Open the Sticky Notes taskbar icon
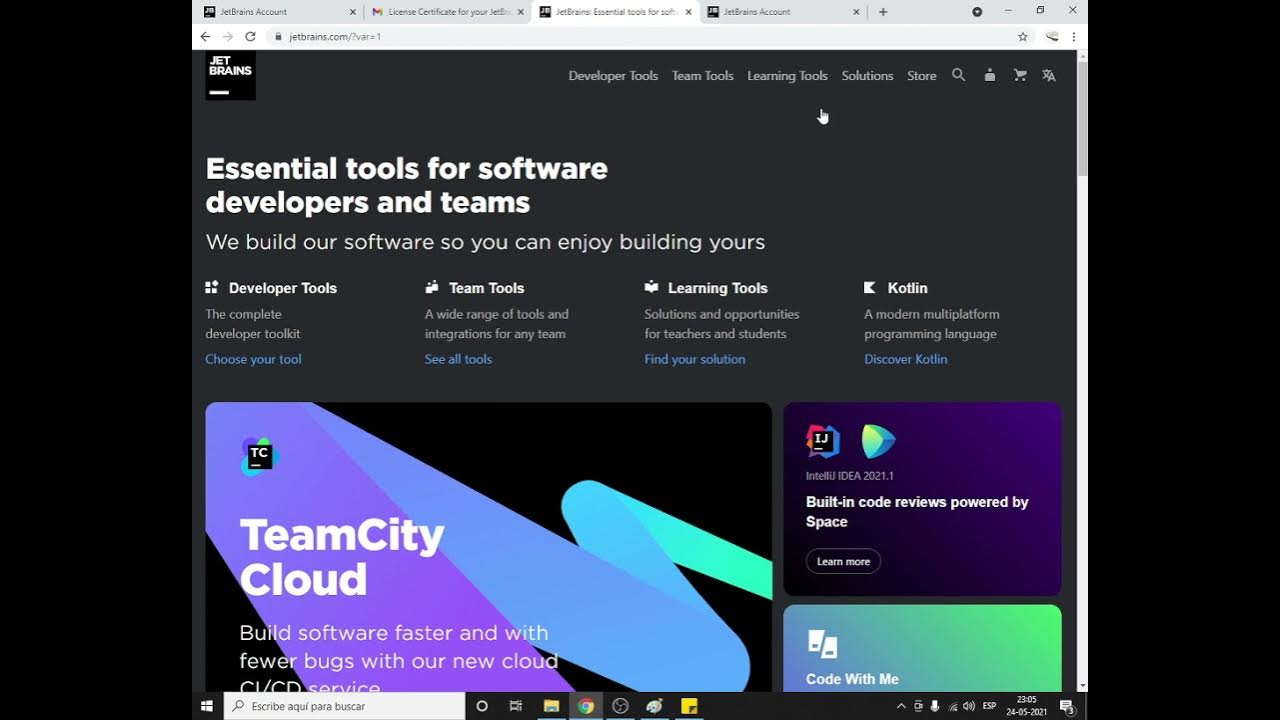 [689, 706]
